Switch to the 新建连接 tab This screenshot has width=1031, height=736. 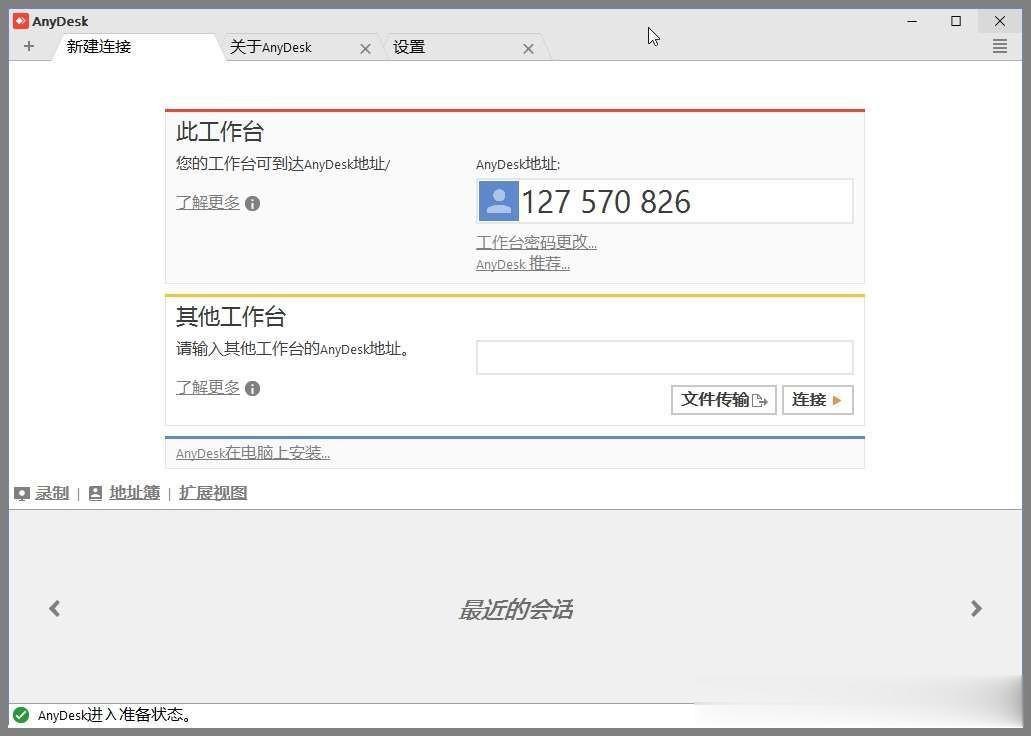pyautogui.click(x=136, y=47)
